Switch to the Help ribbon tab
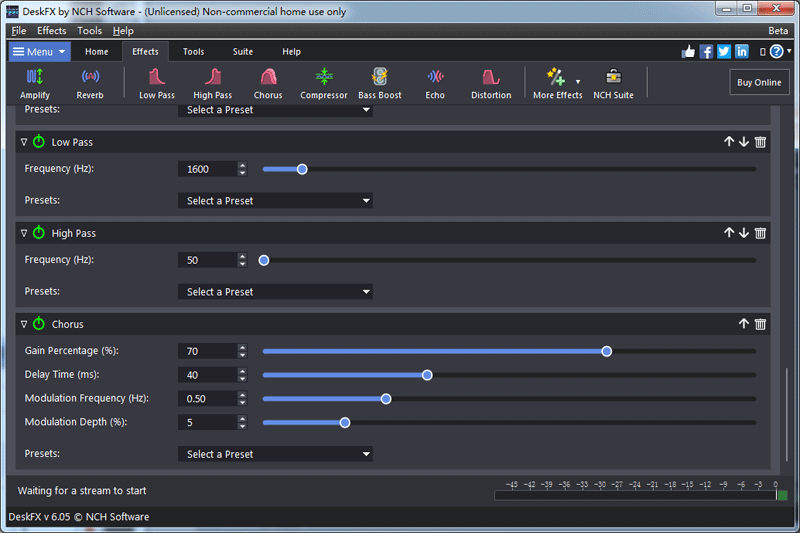800x533 pixels. pyautogui.click(x=291, y=52)
